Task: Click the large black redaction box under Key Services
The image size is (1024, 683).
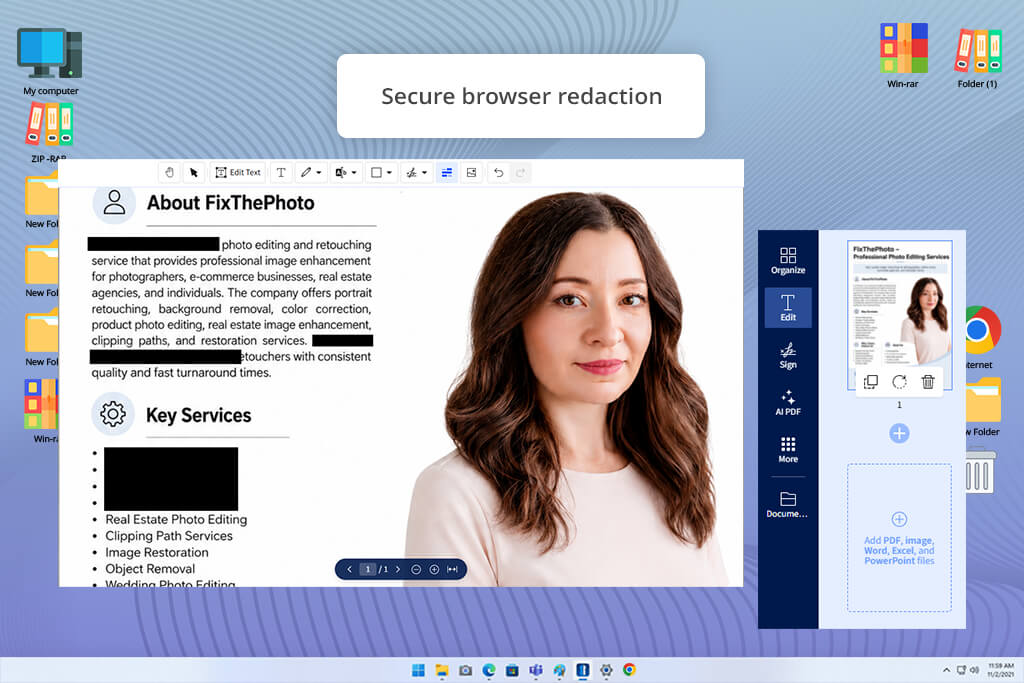Action: point(171,479)
